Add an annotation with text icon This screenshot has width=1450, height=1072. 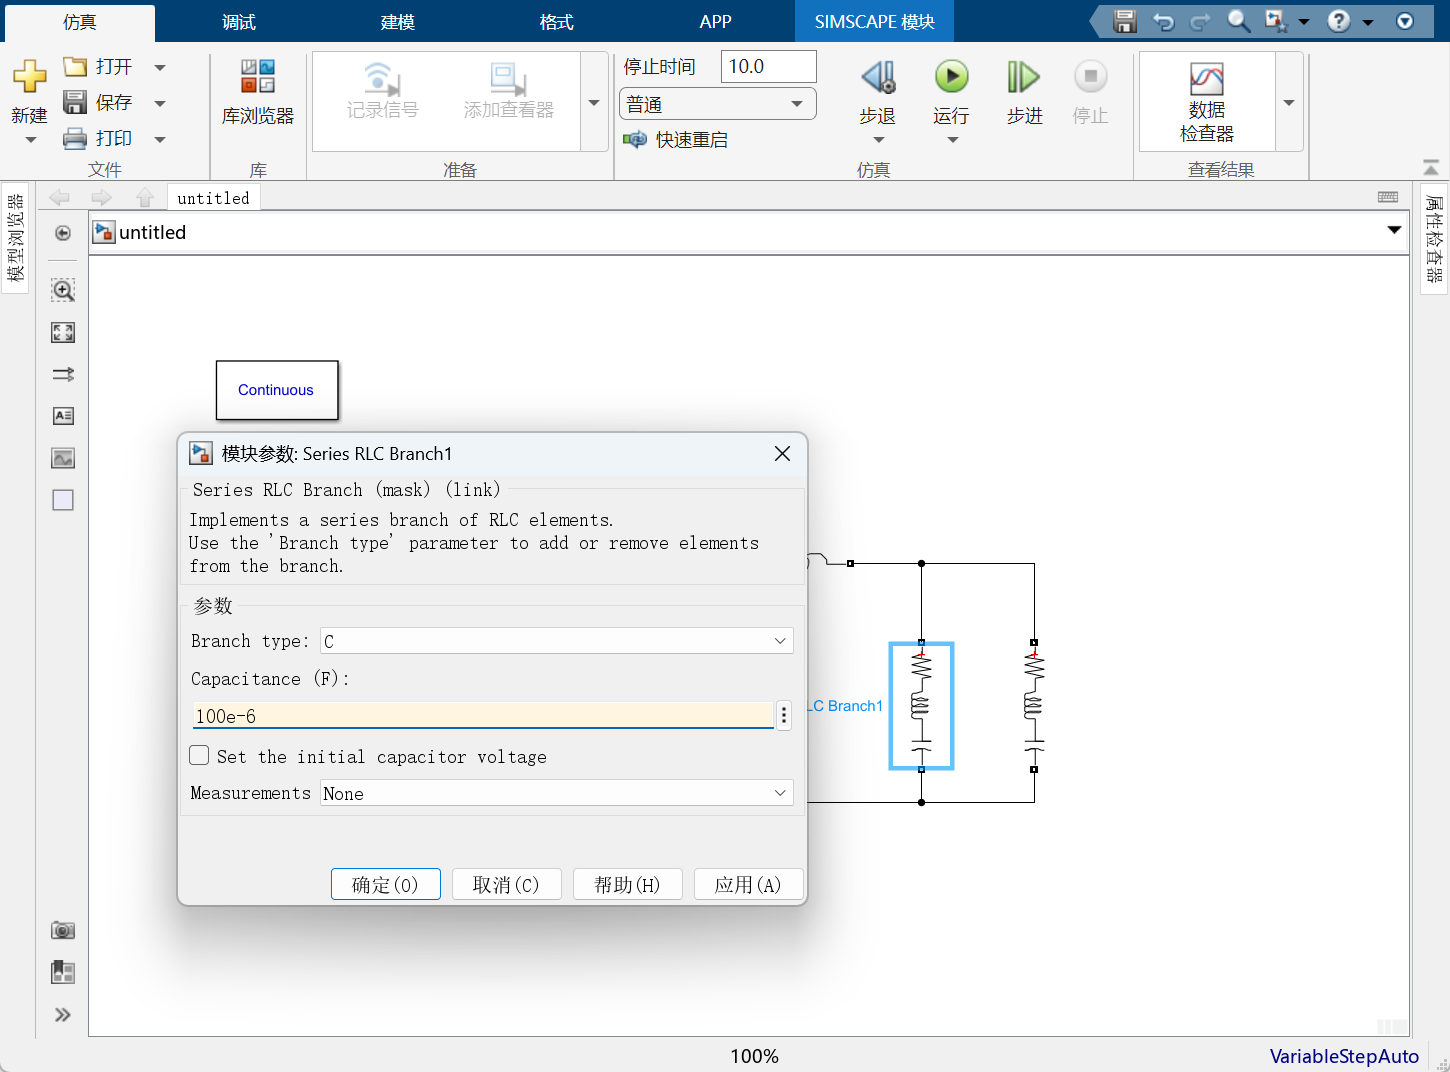63,416
